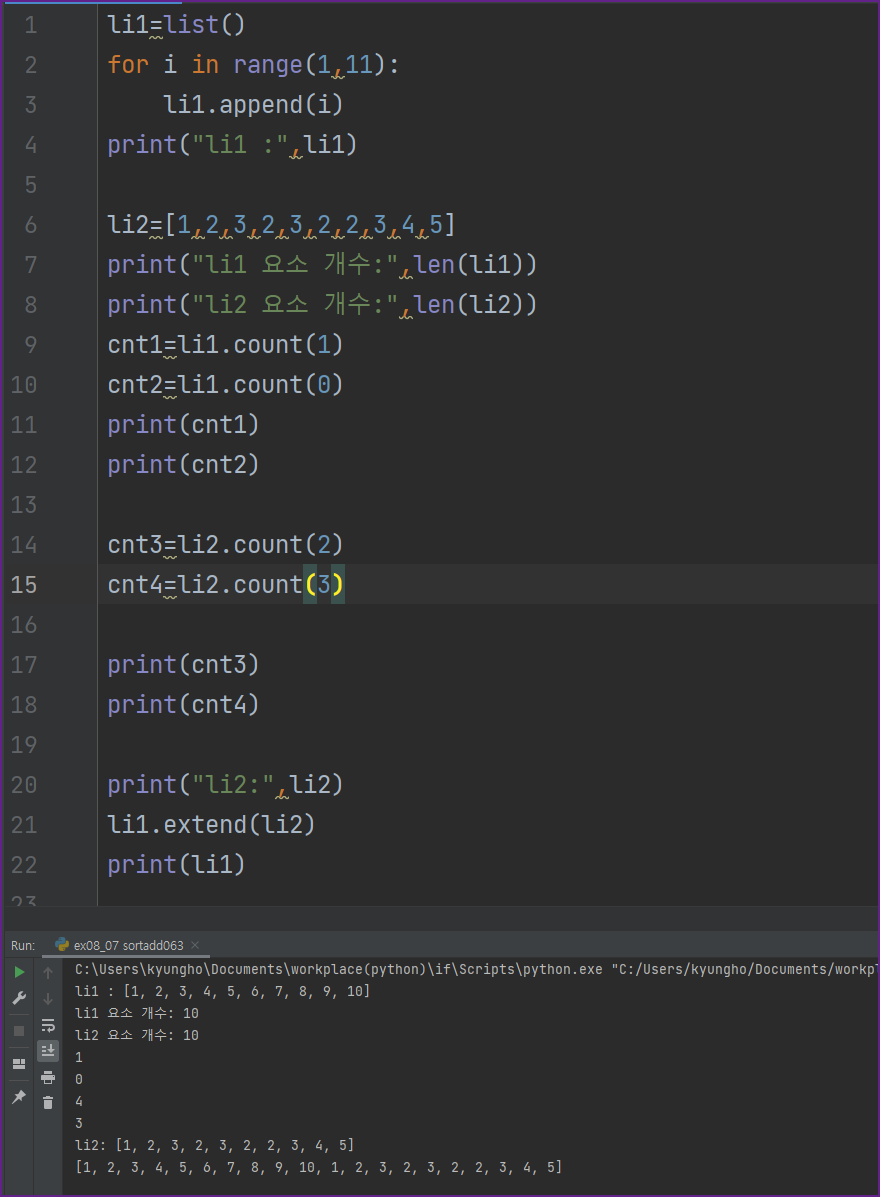Open run configuration via wrench icon

pyautogui.click(x=20, y=999)
